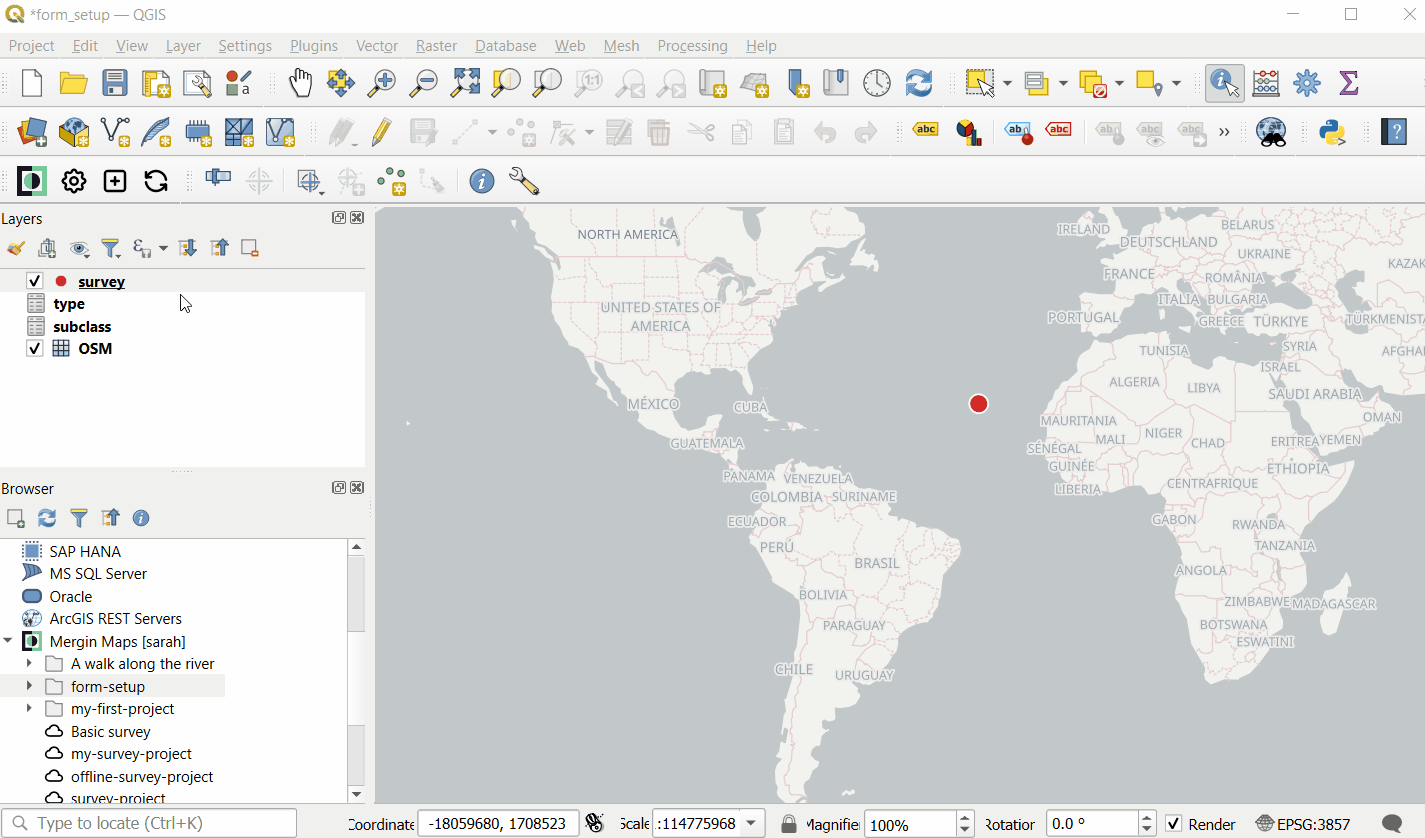This screenshot has height=838, width=1425.
Task: Synchronise the Mergin Maps project
Action: point(156,181)
